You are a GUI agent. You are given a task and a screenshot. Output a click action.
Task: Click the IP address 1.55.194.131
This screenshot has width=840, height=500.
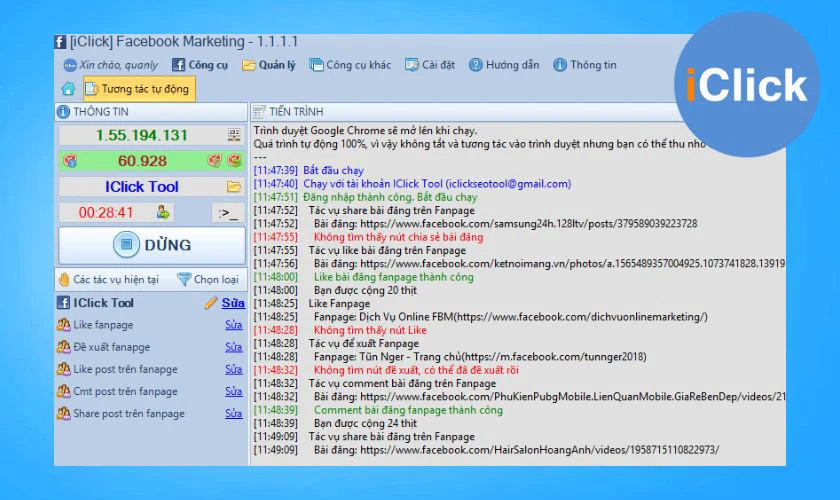[141, 135]
